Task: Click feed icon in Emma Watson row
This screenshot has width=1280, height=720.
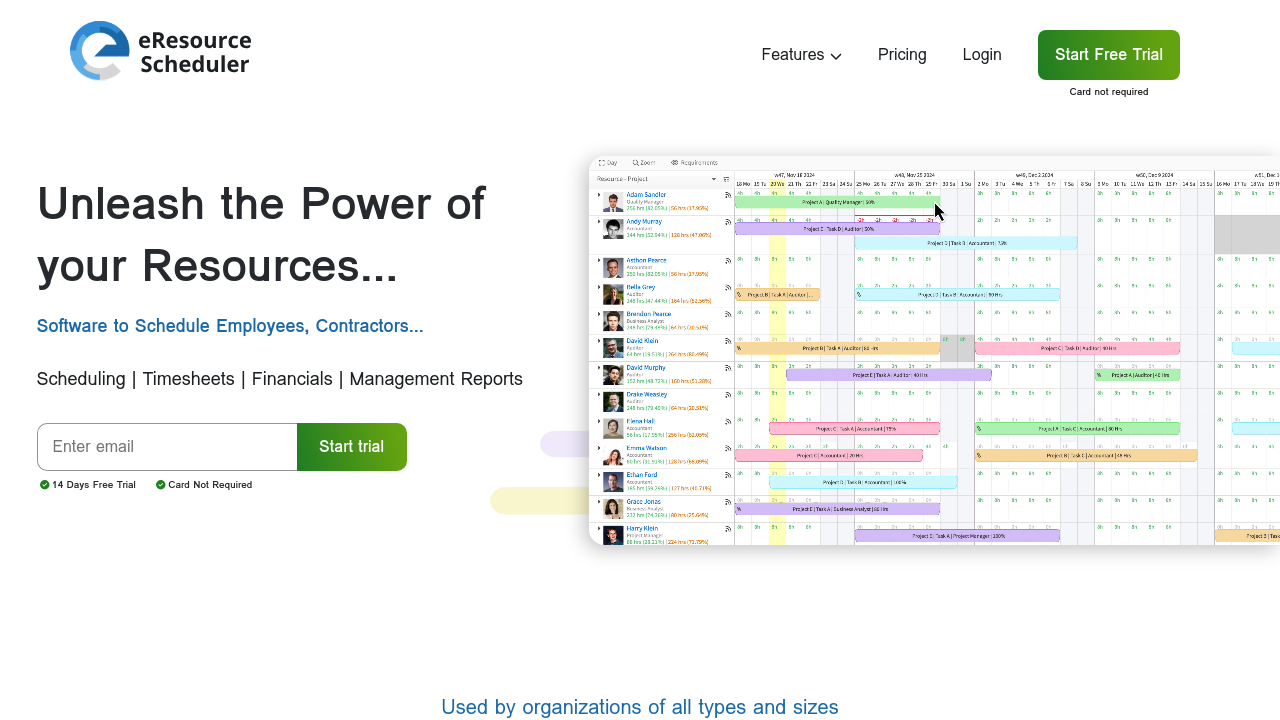Action: tap(728, 448)
